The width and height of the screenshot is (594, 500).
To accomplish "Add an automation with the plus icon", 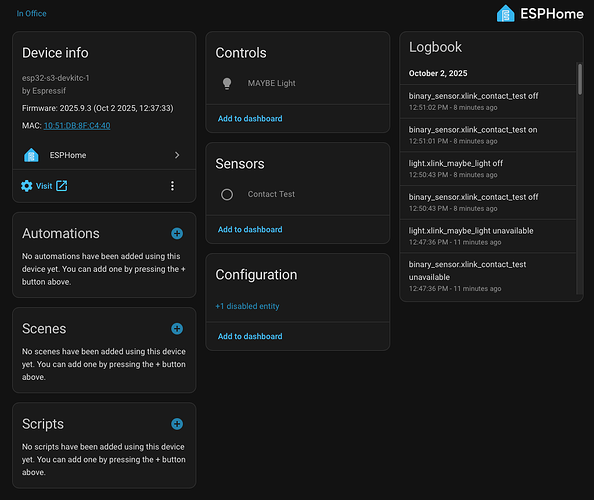I will pyautogui.click(x=177, y=233).
